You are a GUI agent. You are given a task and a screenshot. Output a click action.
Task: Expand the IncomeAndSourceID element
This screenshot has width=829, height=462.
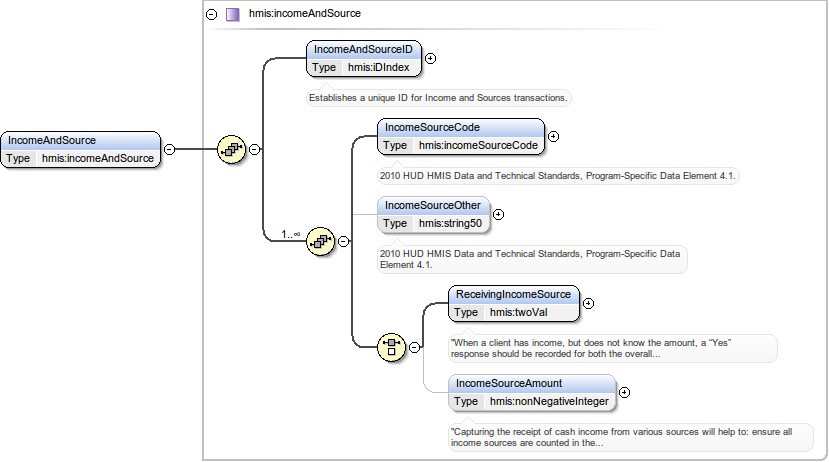(430, 58)
